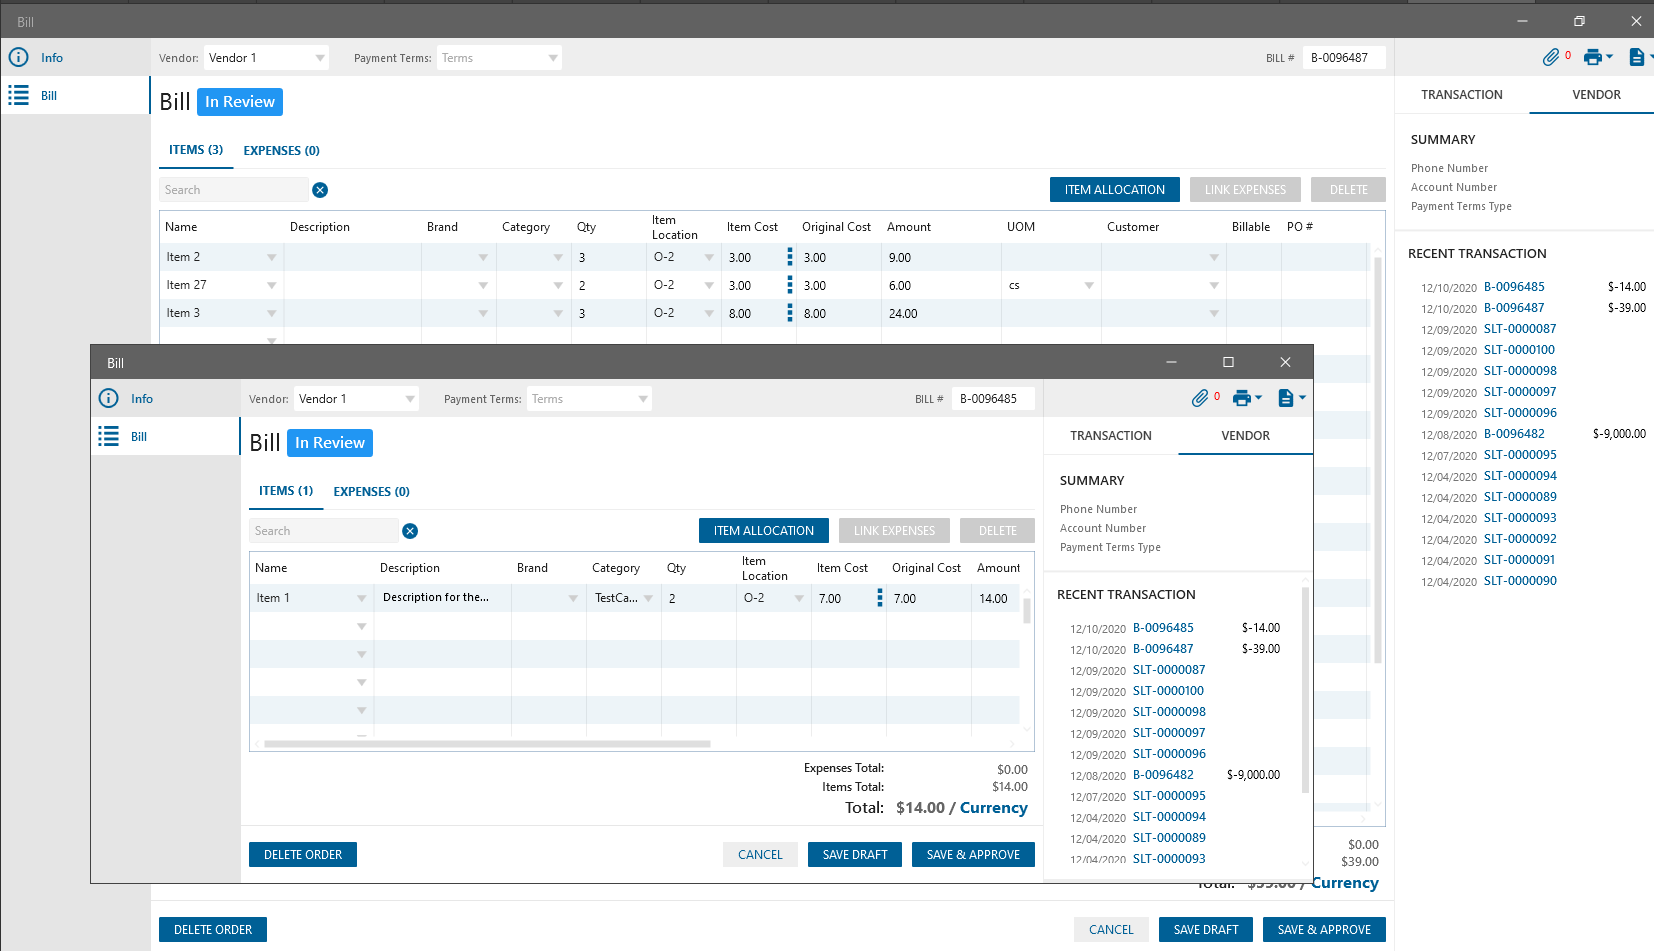Screen dimensions: 1654x951
Task: Open B-0096482 link in front window's recent transactions
Action: [1163, 775]
